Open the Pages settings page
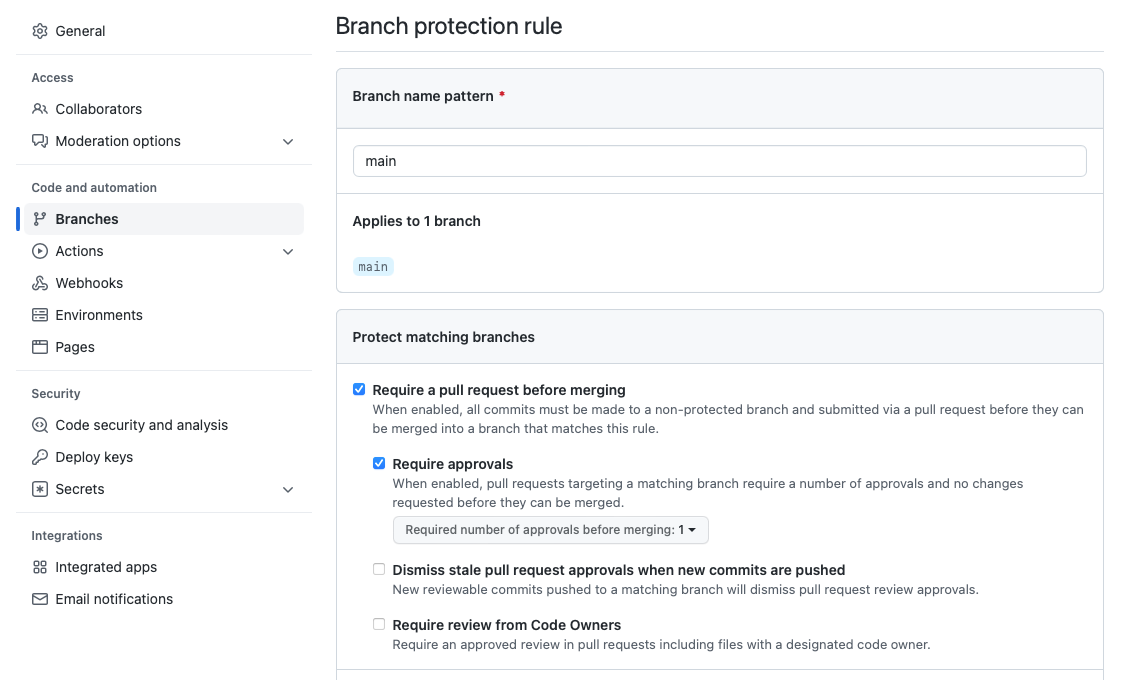1124x680 pixels. [x=77, y=347]
